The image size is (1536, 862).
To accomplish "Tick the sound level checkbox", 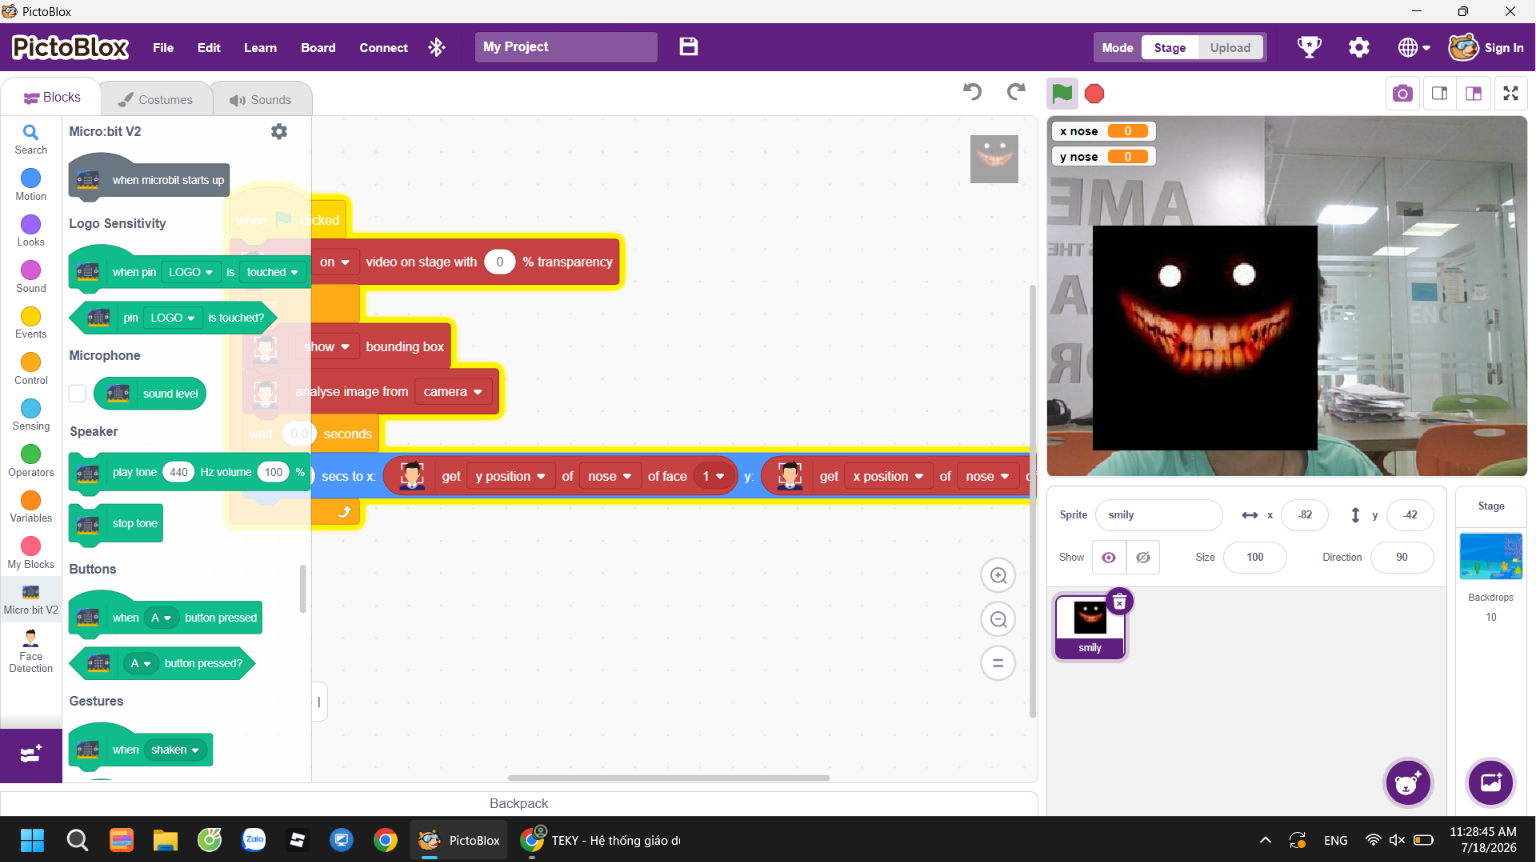I will [77, 394].
